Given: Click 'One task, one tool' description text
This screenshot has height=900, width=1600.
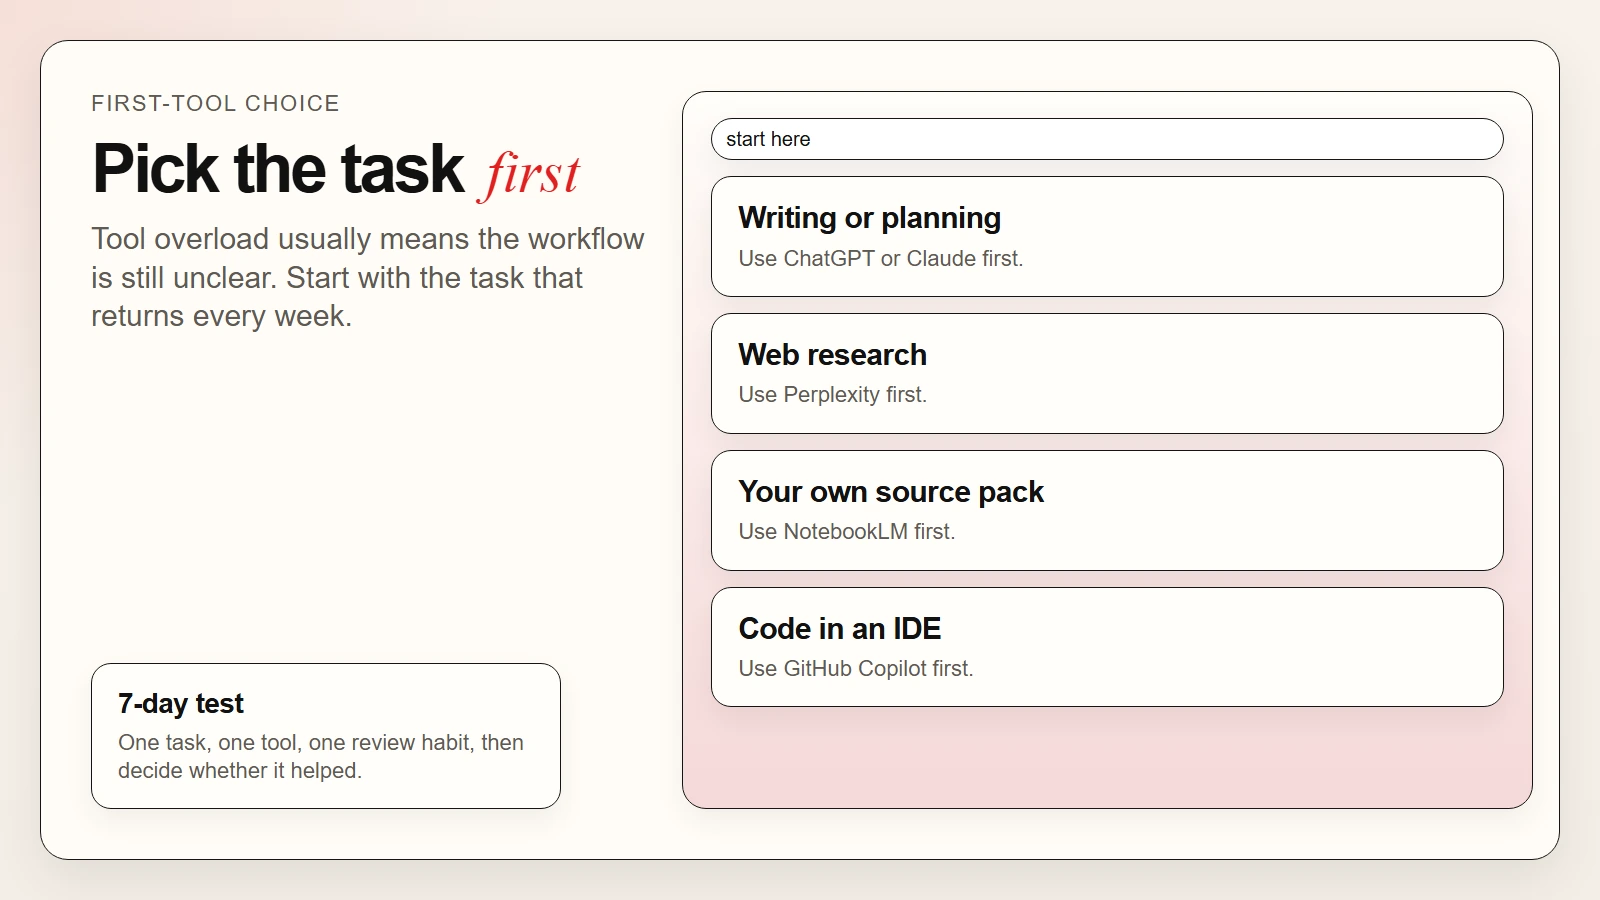Looking at the screenshot, I should [321, 756].
